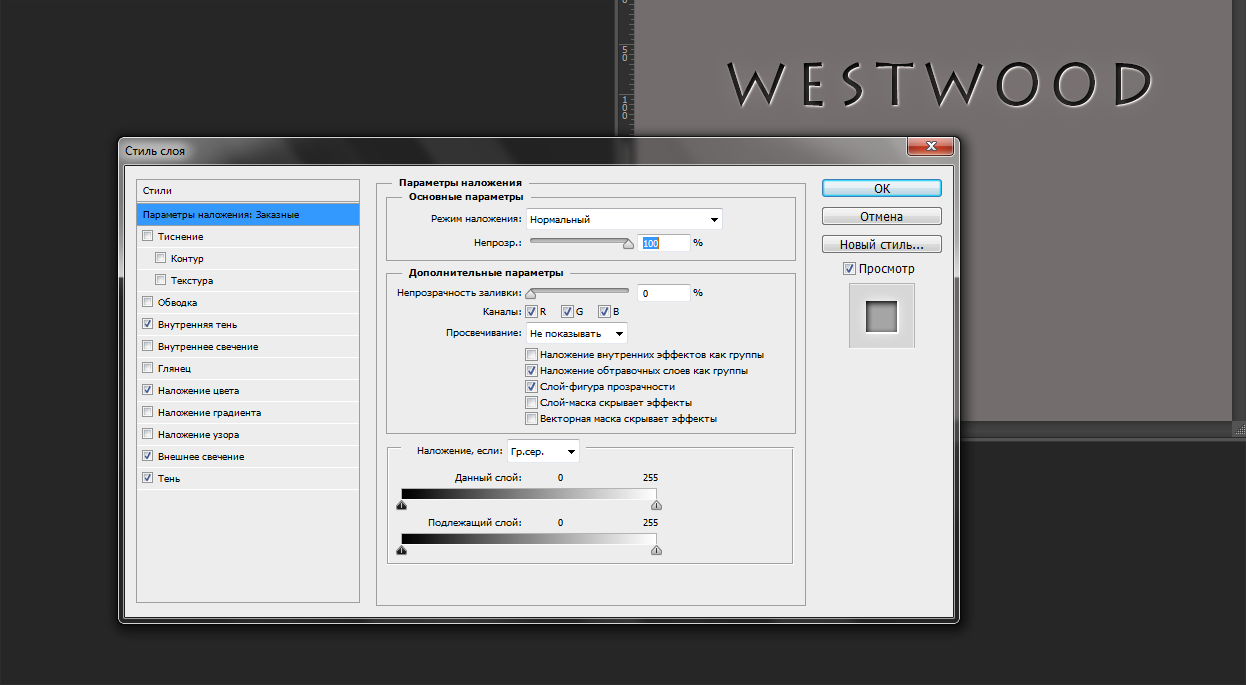Toggle the Просмотр preview checkbox
This screenshot has height=685, width=1246.
pyautogui.click(x=849, y=269)
